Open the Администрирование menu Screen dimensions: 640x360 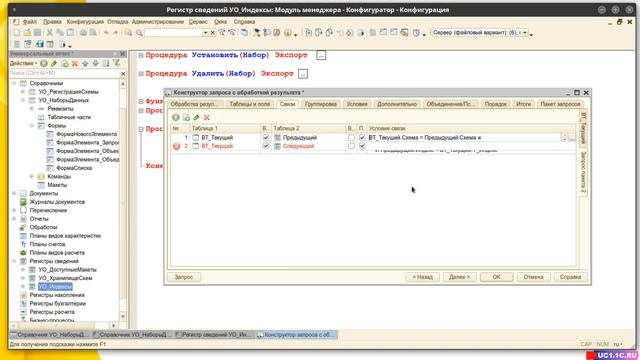pos(158,22)
